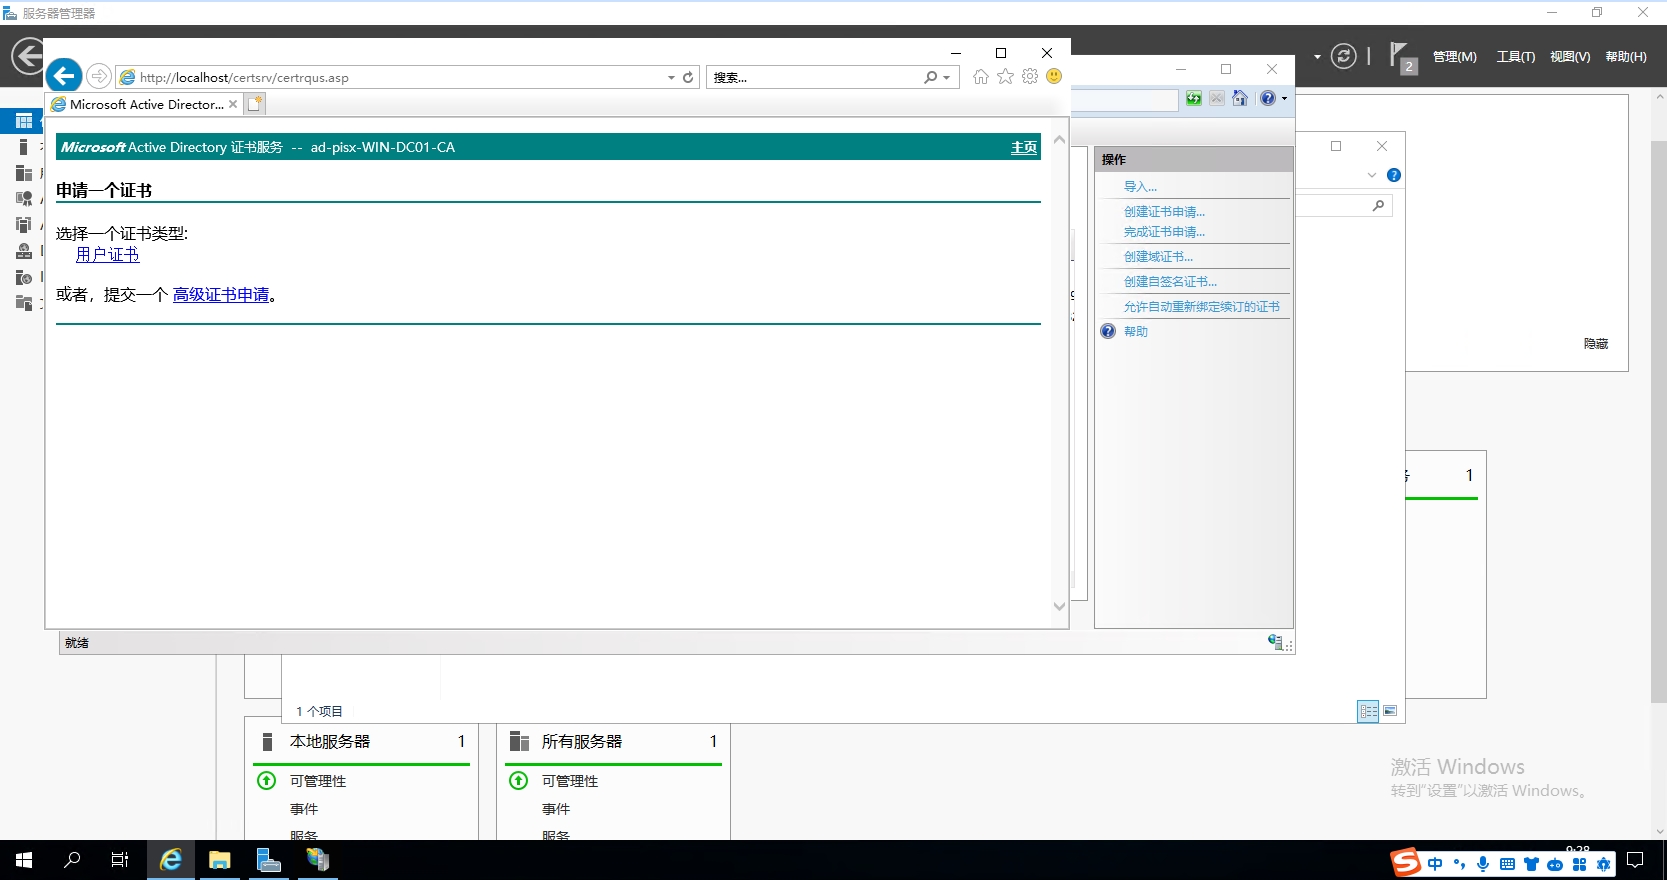Image resolution: width=1667 pixels, height=880 pixels.
Task: Open IE favorites star icon
Action: tap(1005, 77)
